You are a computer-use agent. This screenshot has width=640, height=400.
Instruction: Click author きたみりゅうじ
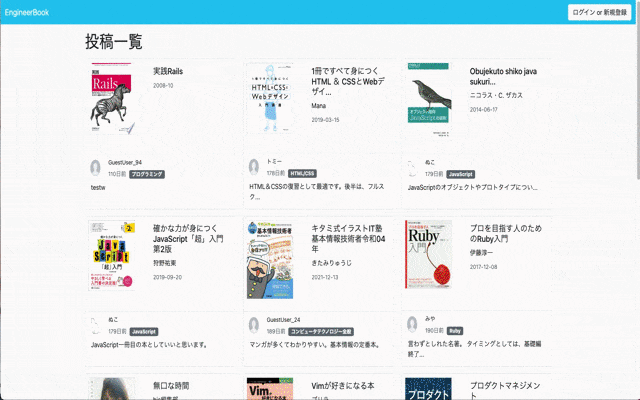[x=331, y=263]
